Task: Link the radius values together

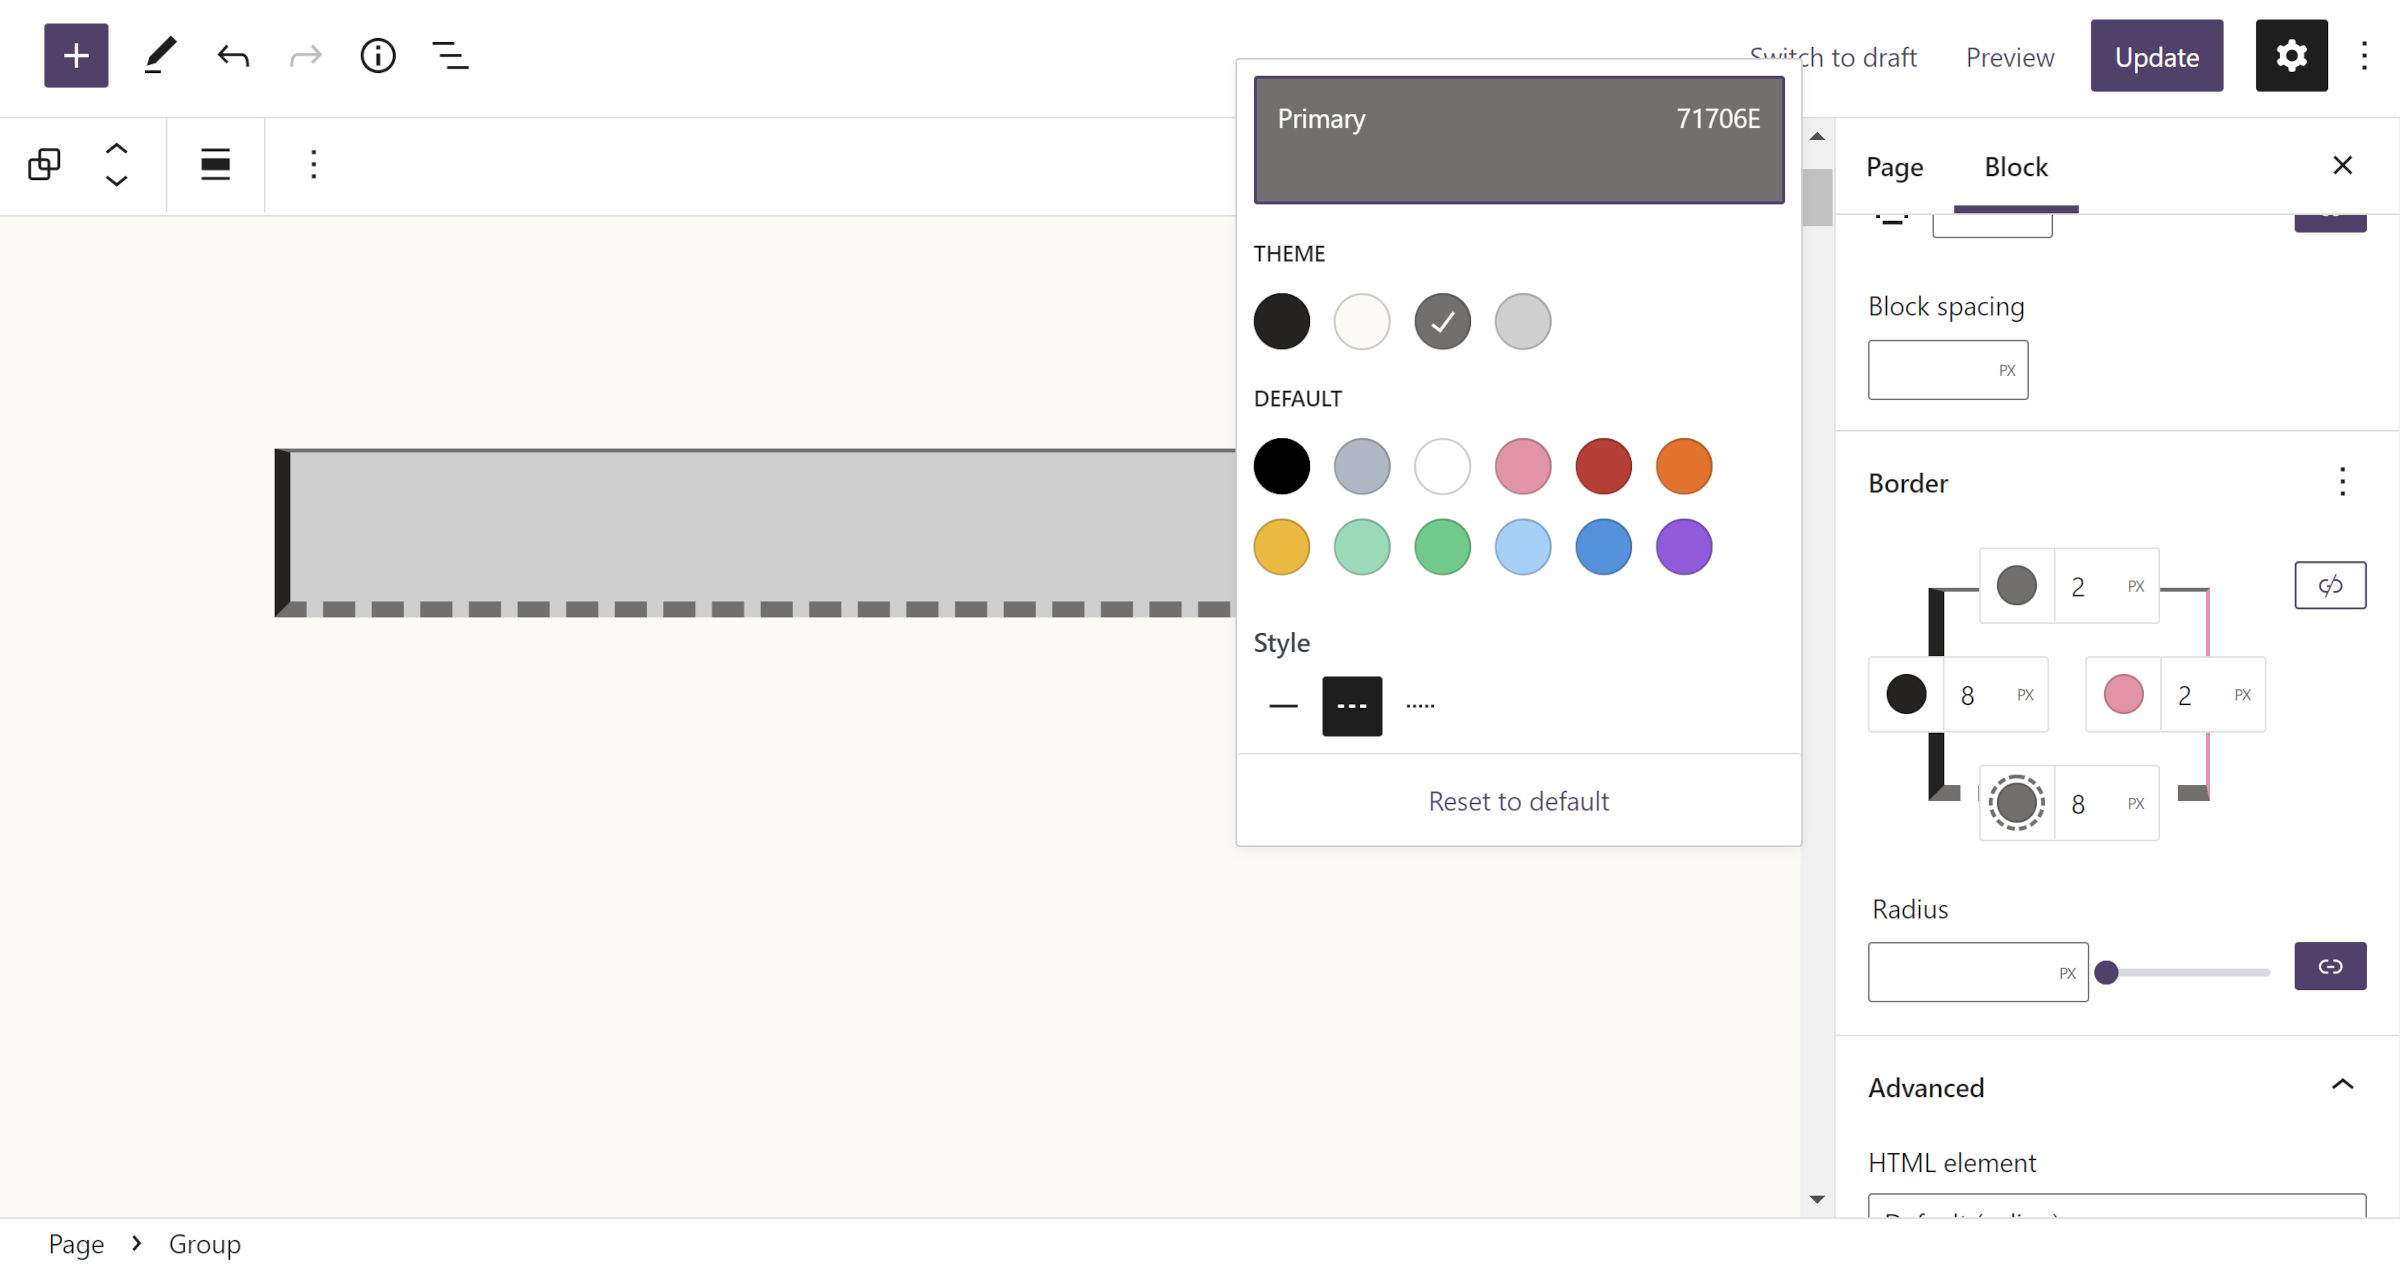Action: [x=2330, y=966]
